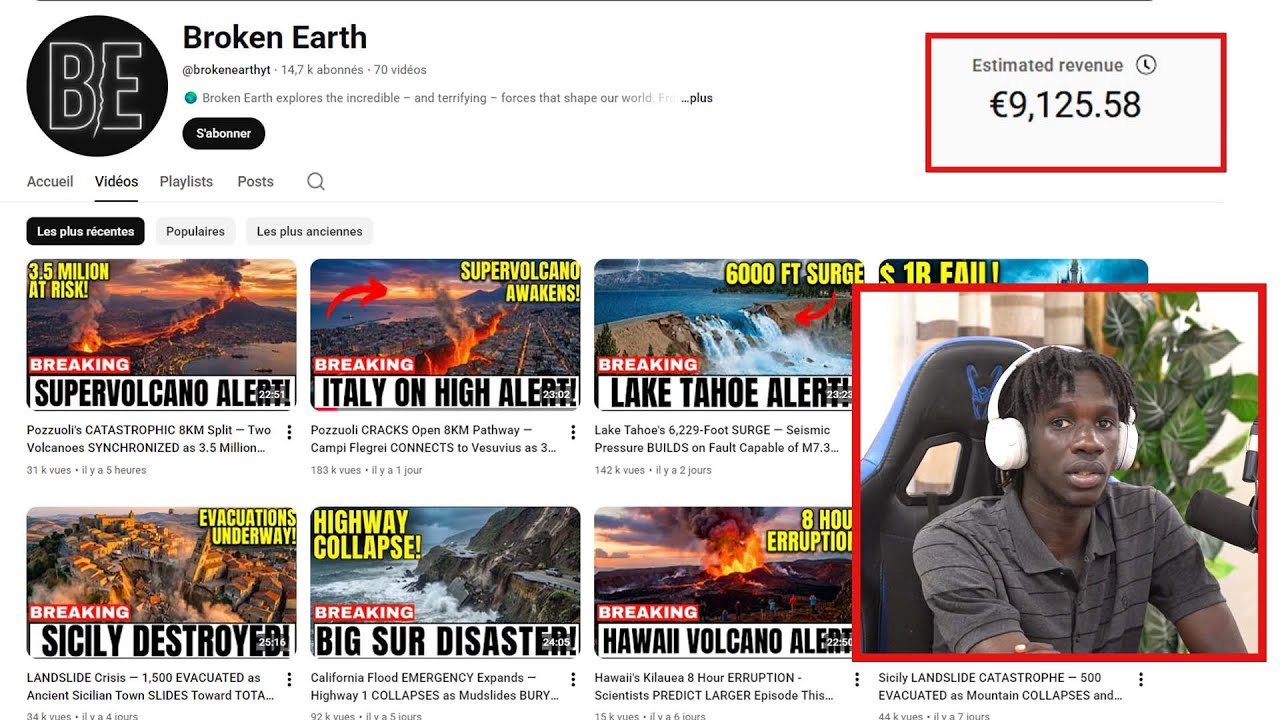Image resolution: width=1280 pixels, height=720 pixels.
Task: Filter by Les plus récentes chip
Action: [86, 231]
